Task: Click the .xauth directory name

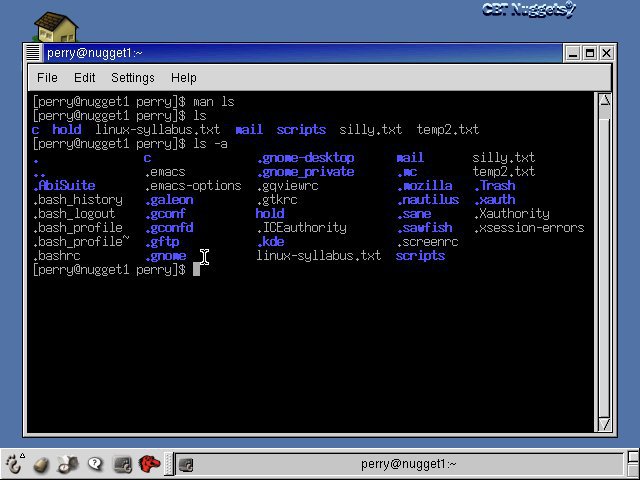Action: pos(495,200)
